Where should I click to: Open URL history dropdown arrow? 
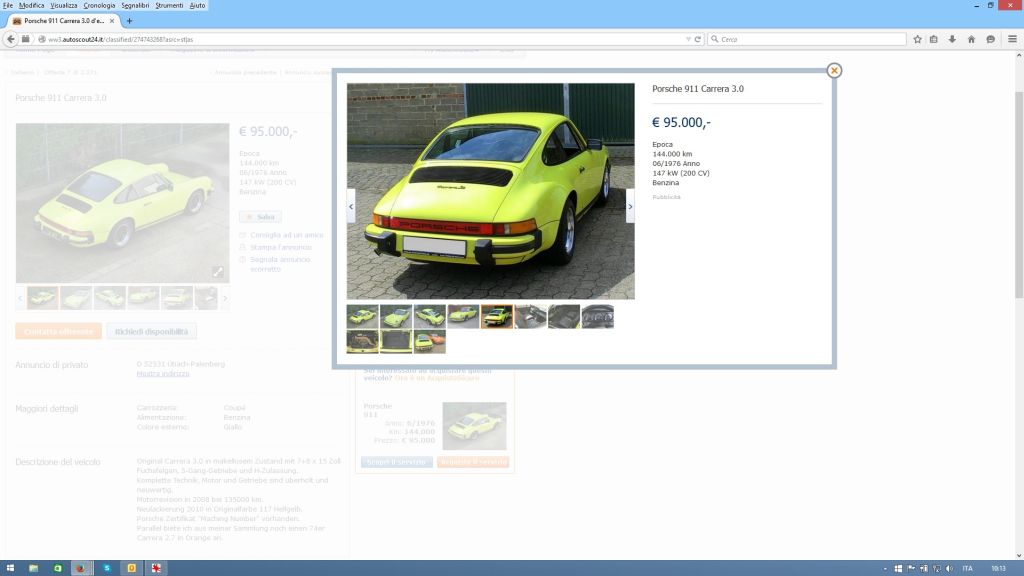(x=688, y=39)
